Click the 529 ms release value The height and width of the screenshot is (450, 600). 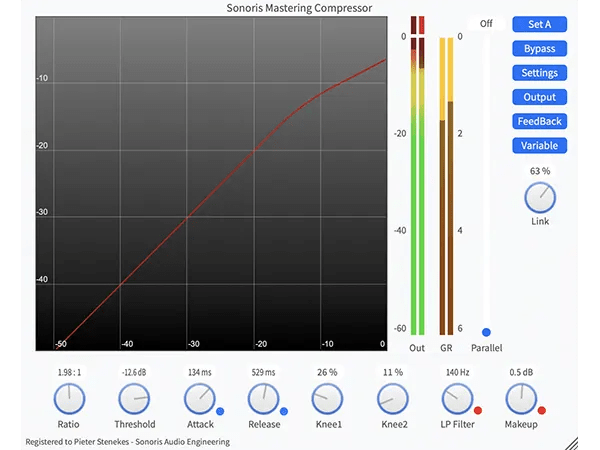point(263,372)
